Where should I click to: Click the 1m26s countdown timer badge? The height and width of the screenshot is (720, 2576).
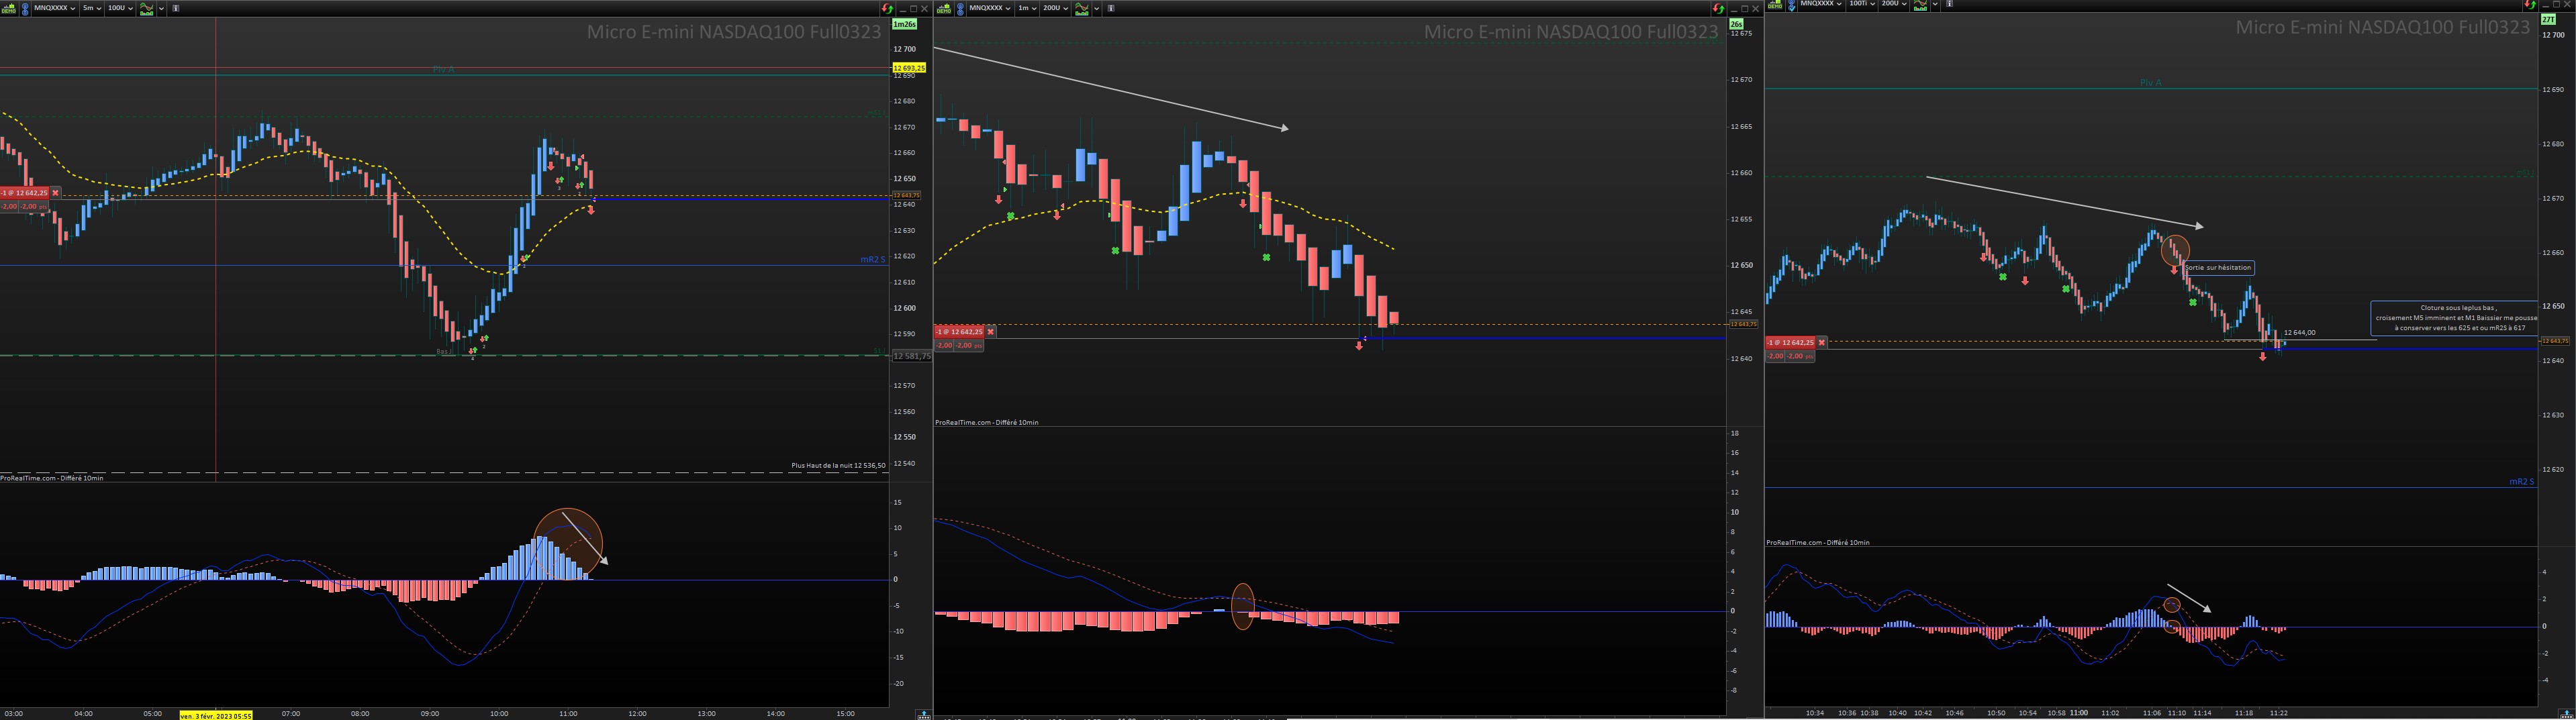[904, 24]
